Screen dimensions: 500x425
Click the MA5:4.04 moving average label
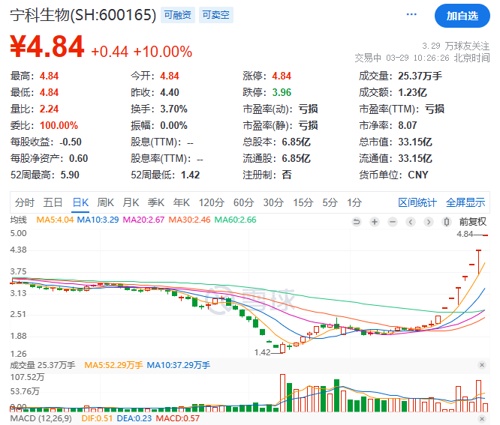55,220
